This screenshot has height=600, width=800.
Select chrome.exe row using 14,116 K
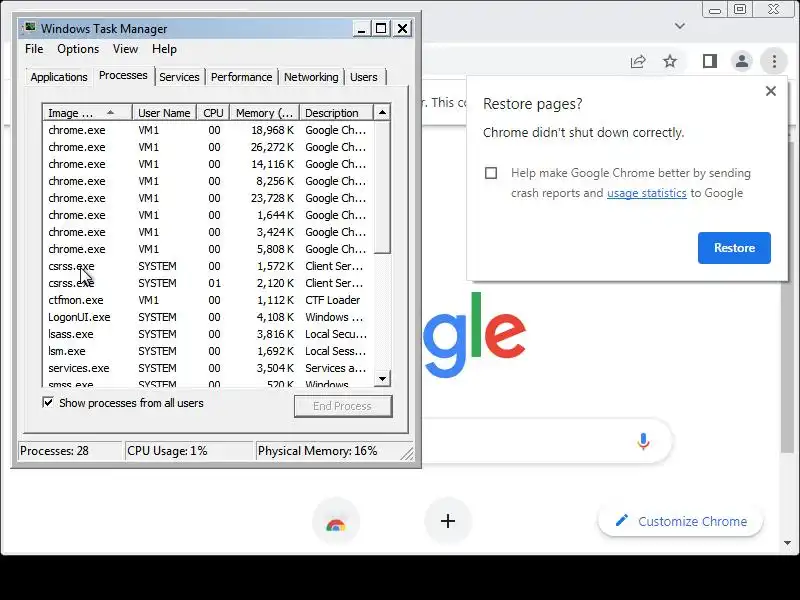208,164
